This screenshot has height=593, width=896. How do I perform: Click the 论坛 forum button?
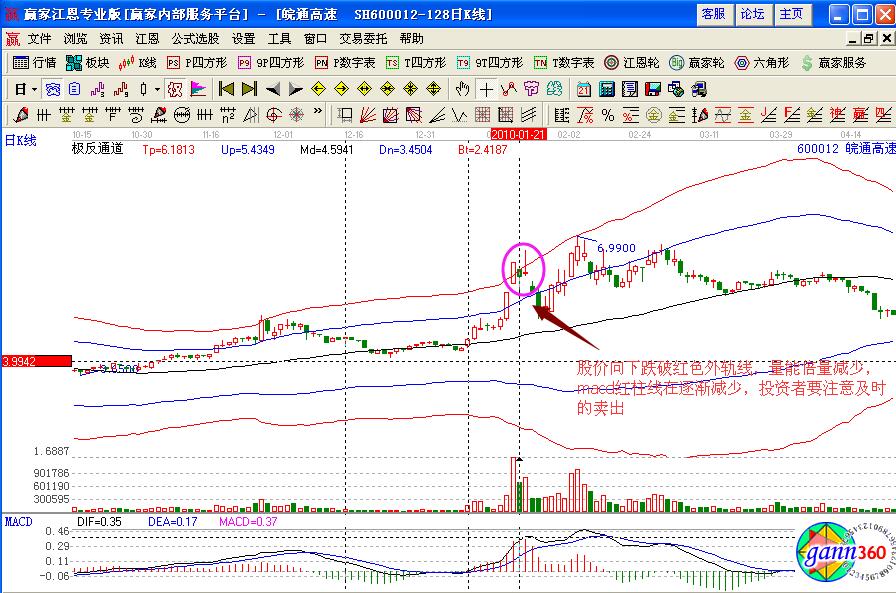tap(752, 14)
